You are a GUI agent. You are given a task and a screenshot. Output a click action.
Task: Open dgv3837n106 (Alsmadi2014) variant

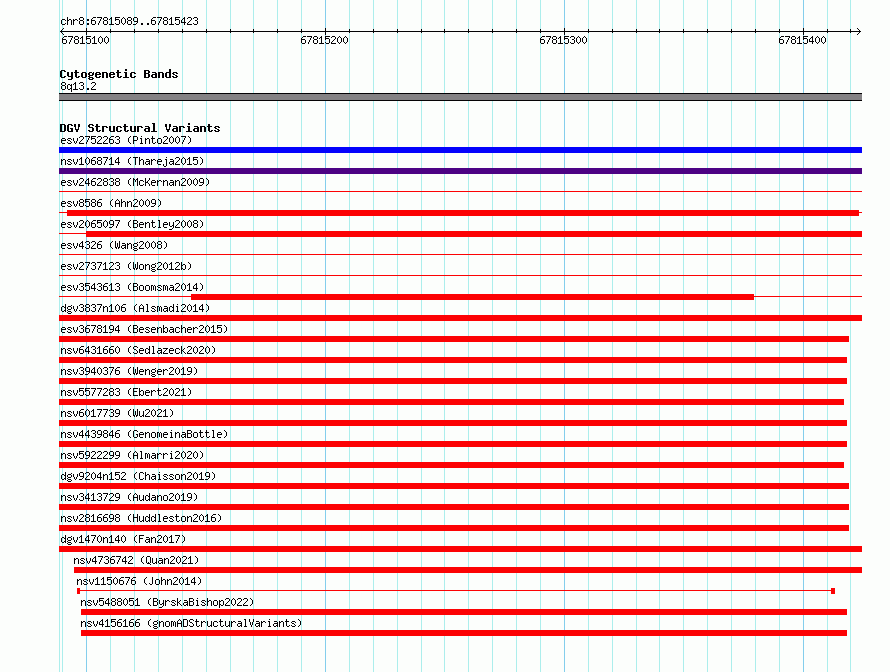coord(135,308)
